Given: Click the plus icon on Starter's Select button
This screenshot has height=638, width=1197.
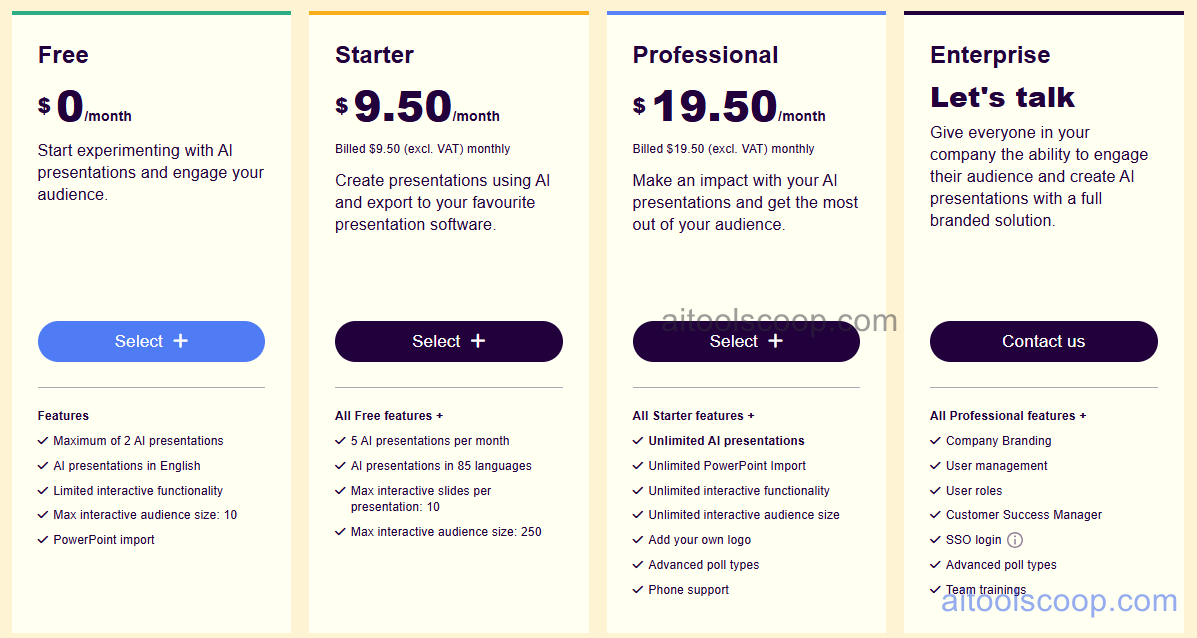Looking at the screenshot, I should (x=477, y=341).
